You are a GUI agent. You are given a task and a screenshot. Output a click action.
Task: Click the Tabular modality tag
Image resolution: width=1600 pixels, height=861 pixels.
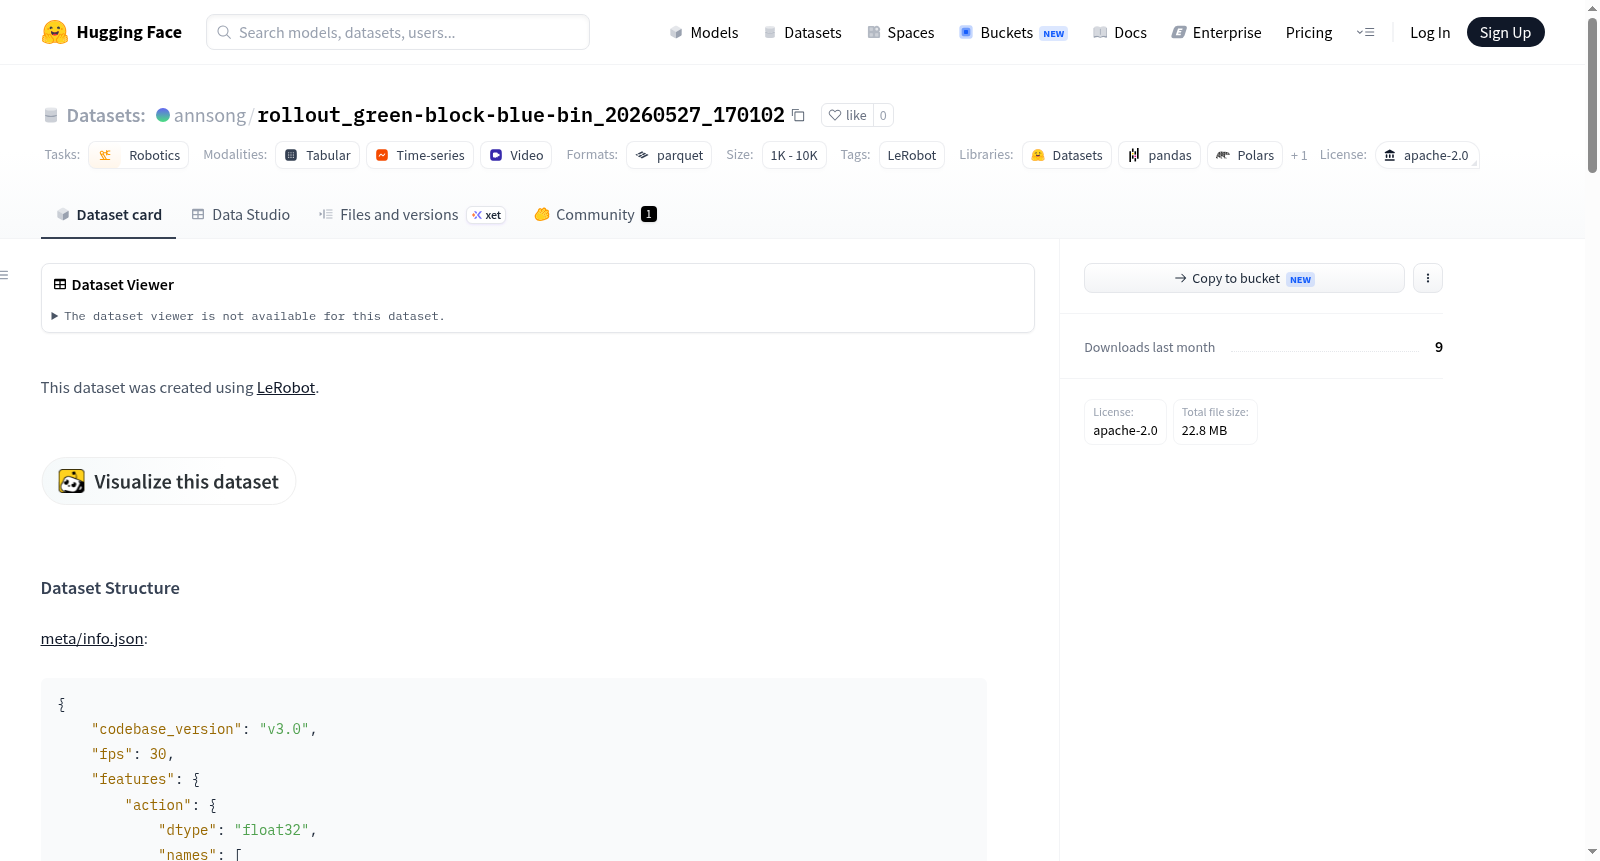(317, 155)
